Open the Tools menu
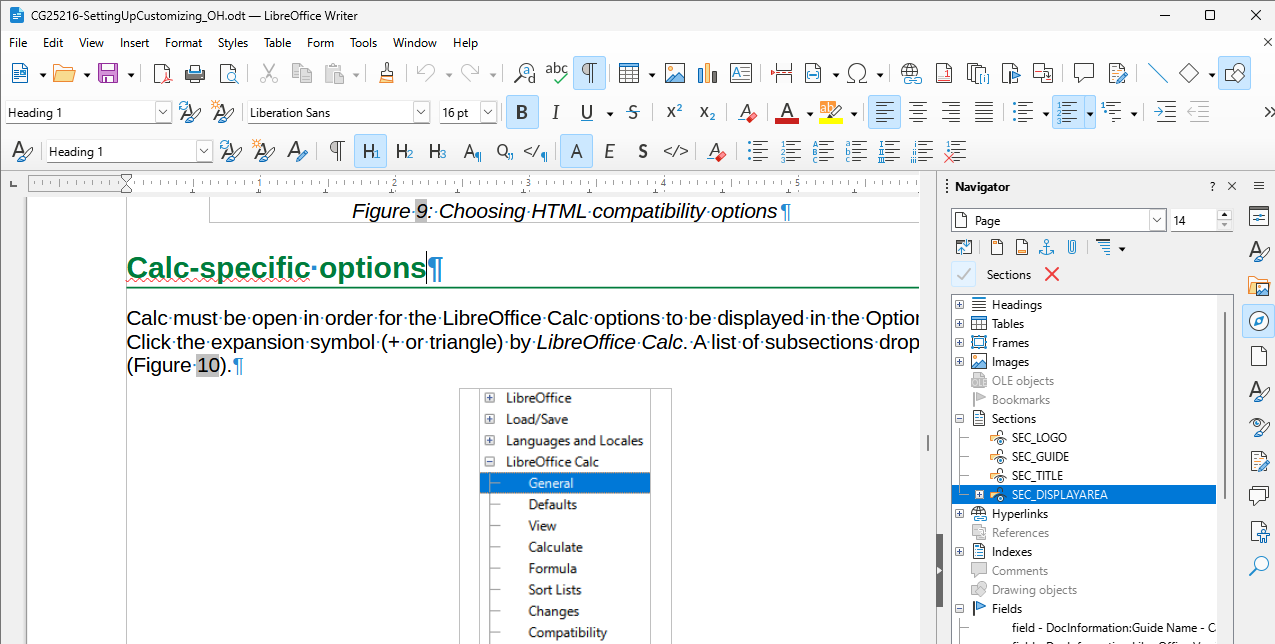 point(363,43)
